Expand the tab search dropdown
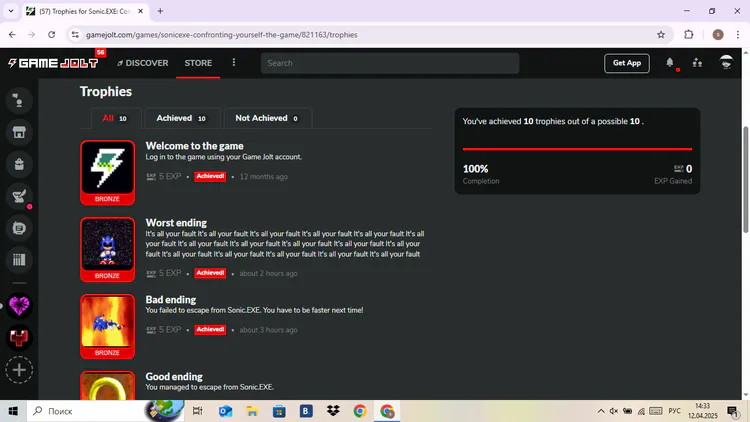Viewport: 750px width, 422px height. click(11, 11)
